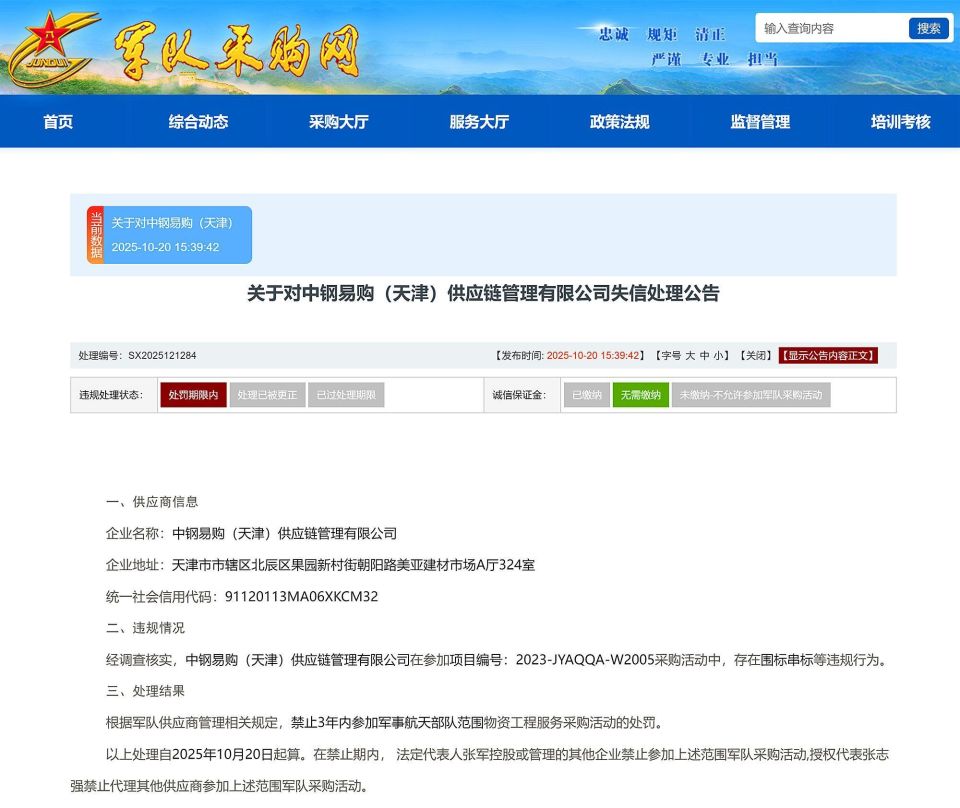Select the 无需缴纳 deposit option
960x808 pixels.
pyautogui.click(x=640, y=395)
